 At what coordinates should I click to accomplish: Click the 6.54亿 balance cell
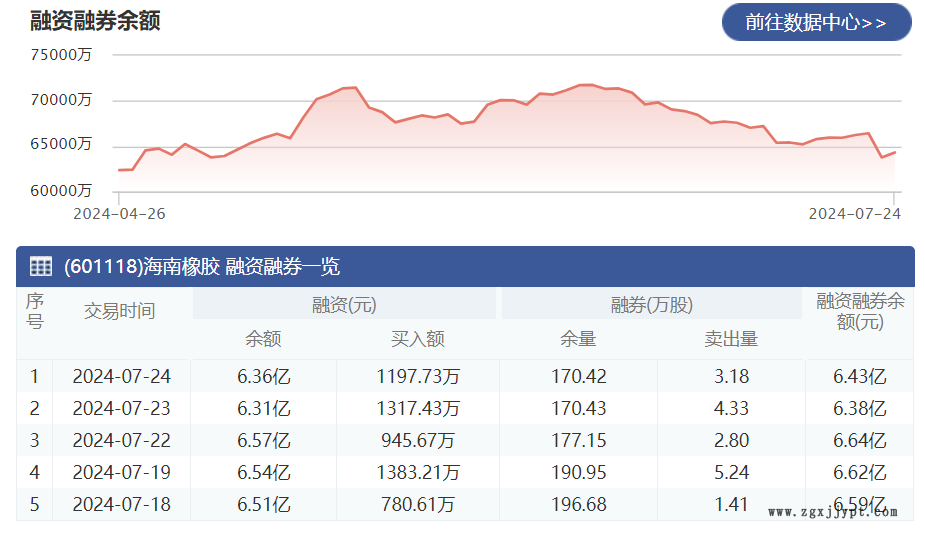tap(264, 472)
